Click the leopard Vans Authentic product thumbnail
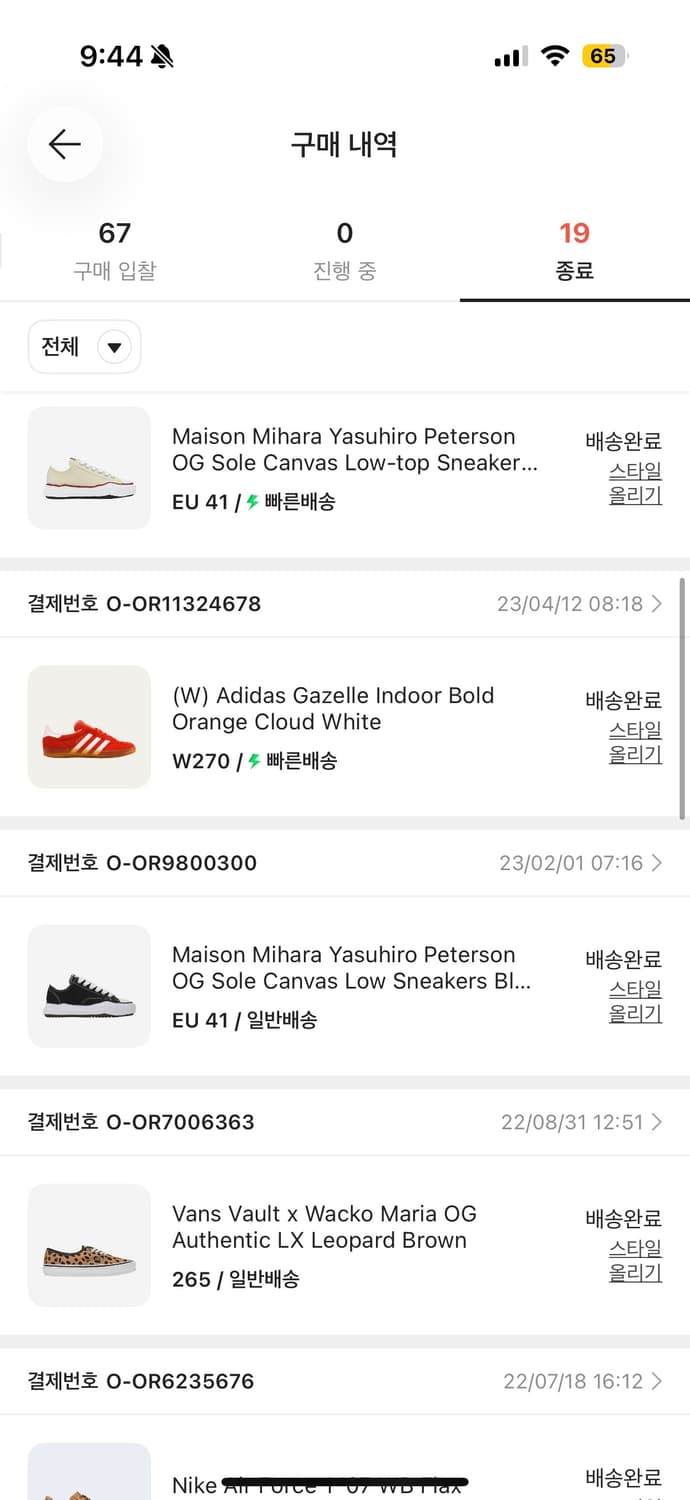This screenshot has height=1500, width=690. 89,1245
